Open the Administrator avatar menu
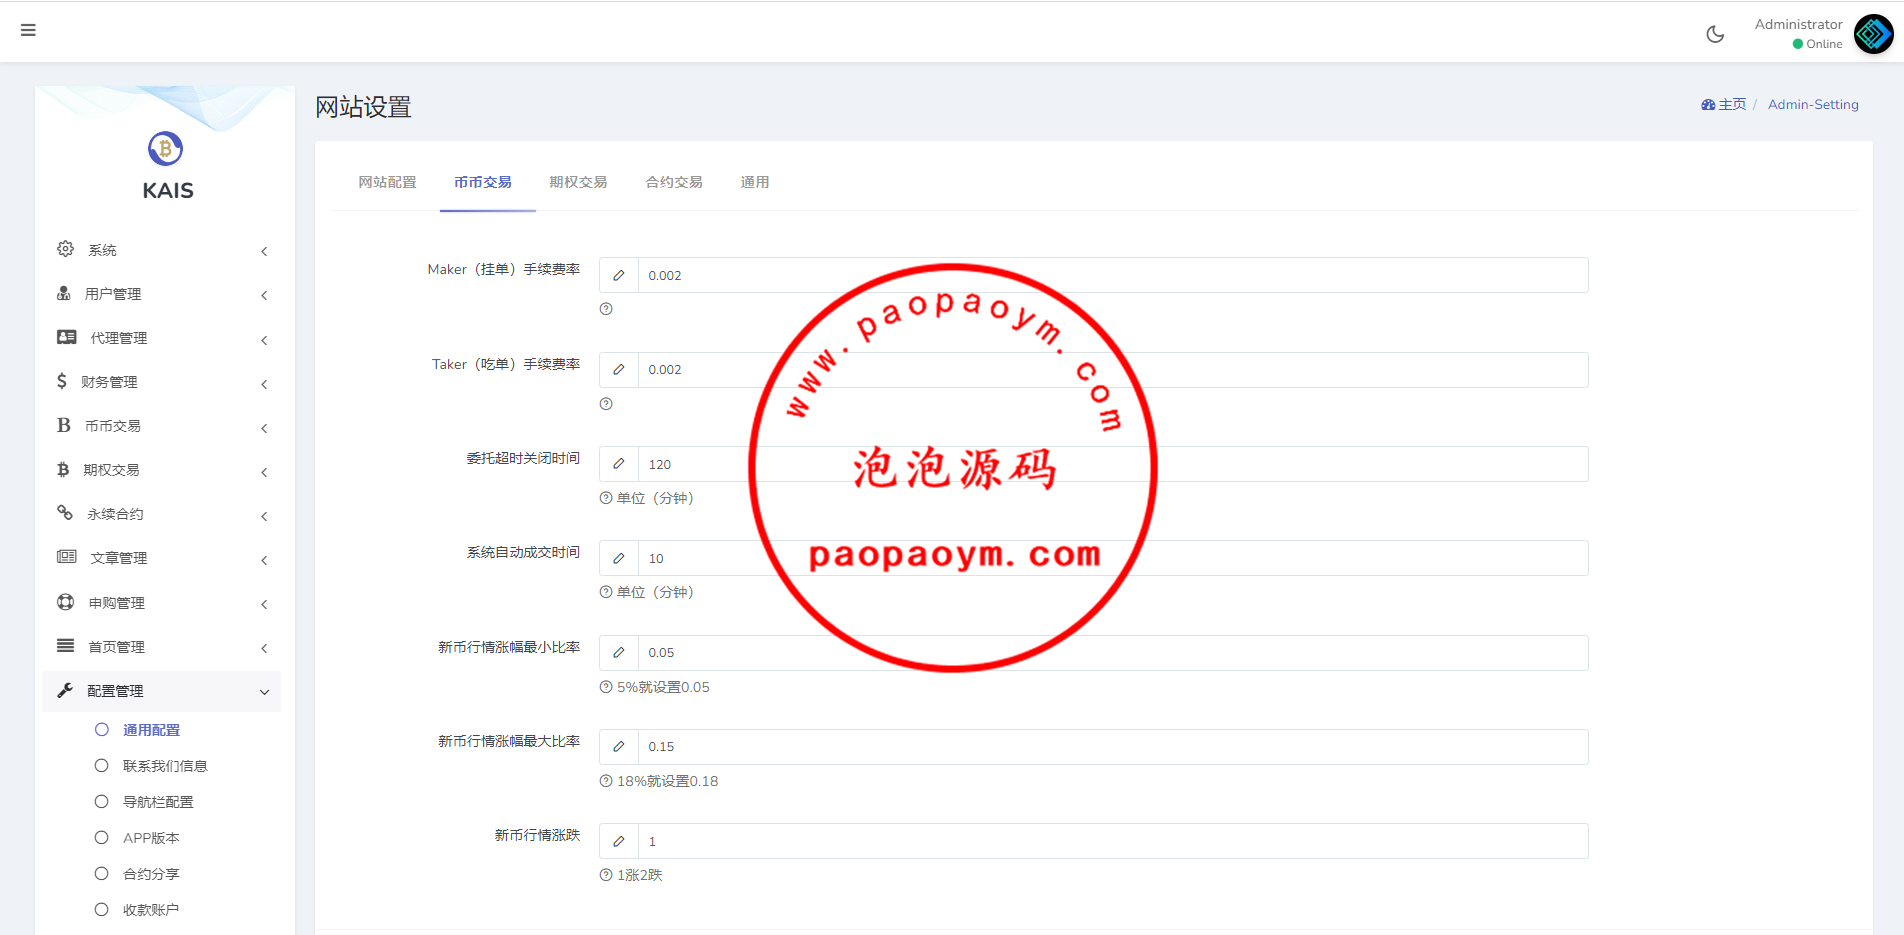The image size is (1904, 935). click(1873, 34)
